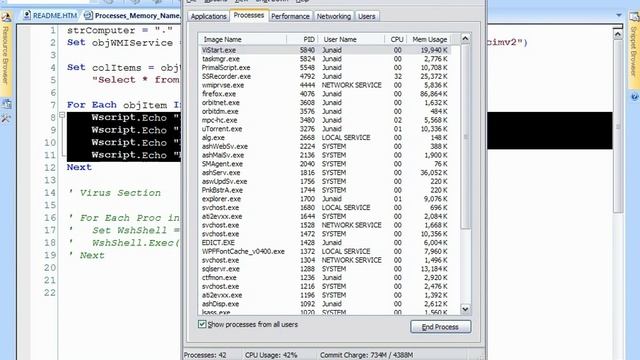Screen dimensions: 640x360
Task: Open the Performance tab
Action: pyautogui.click(x=290, y=16)
